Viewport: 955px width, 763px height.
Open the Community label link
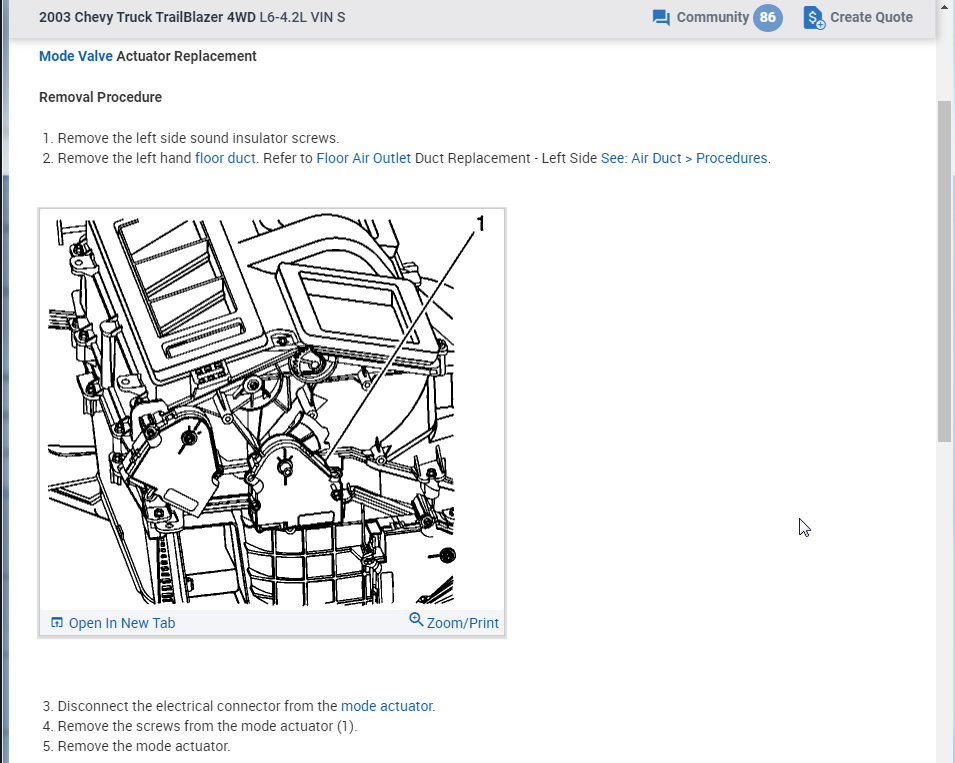click(x=713, y=17)
